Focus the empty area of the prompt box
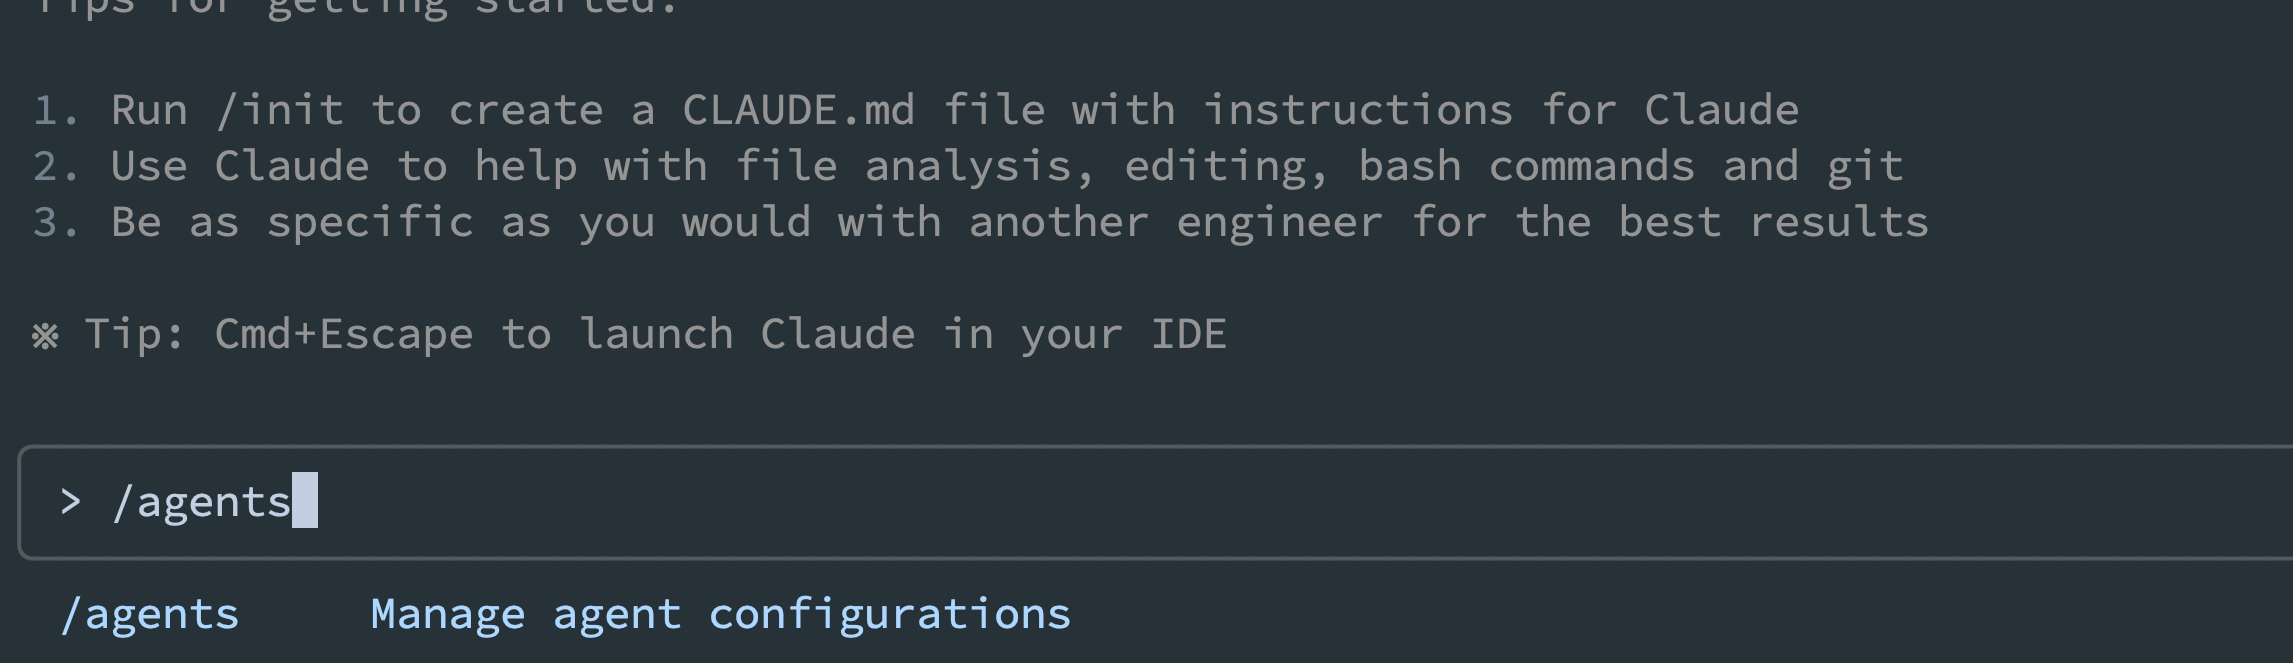 (x=1200, y=501)
